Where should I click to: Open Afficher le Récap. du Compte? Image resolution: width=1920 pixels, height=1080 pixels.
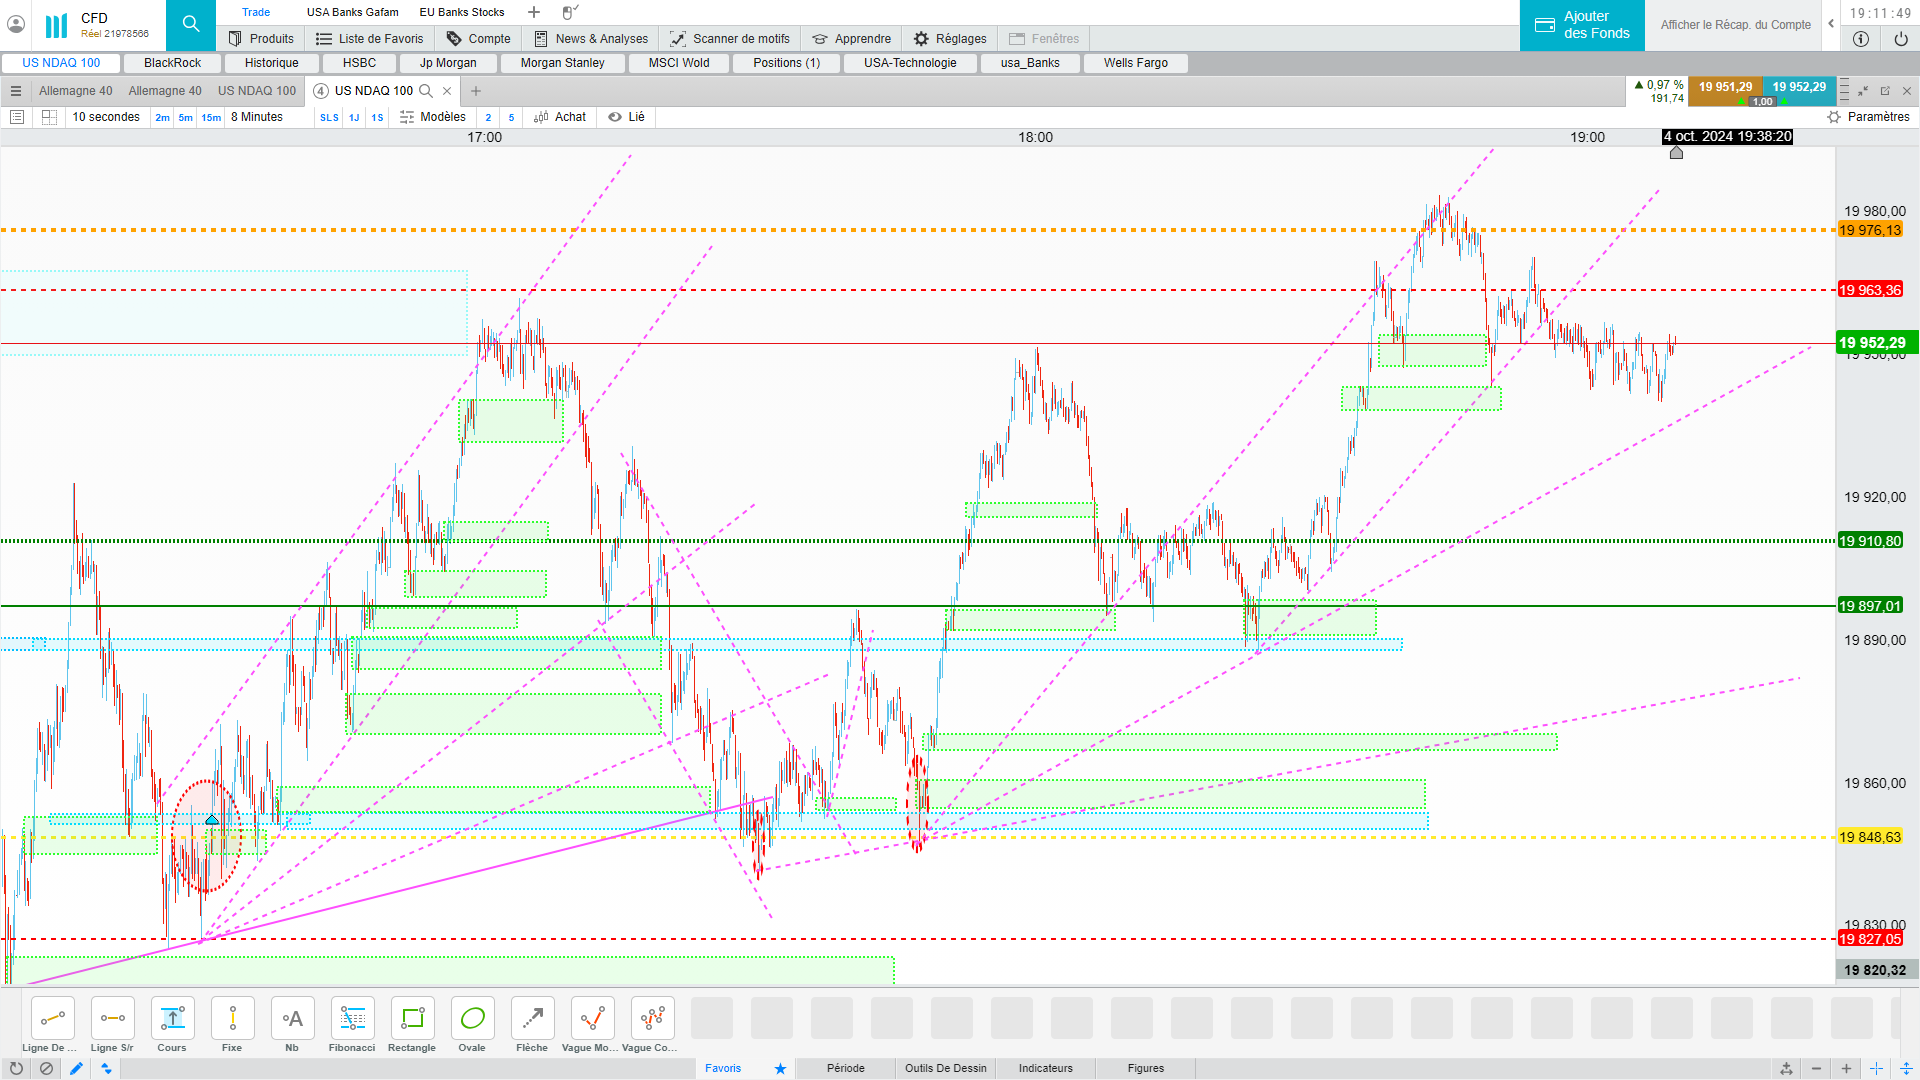point(1735,25)
